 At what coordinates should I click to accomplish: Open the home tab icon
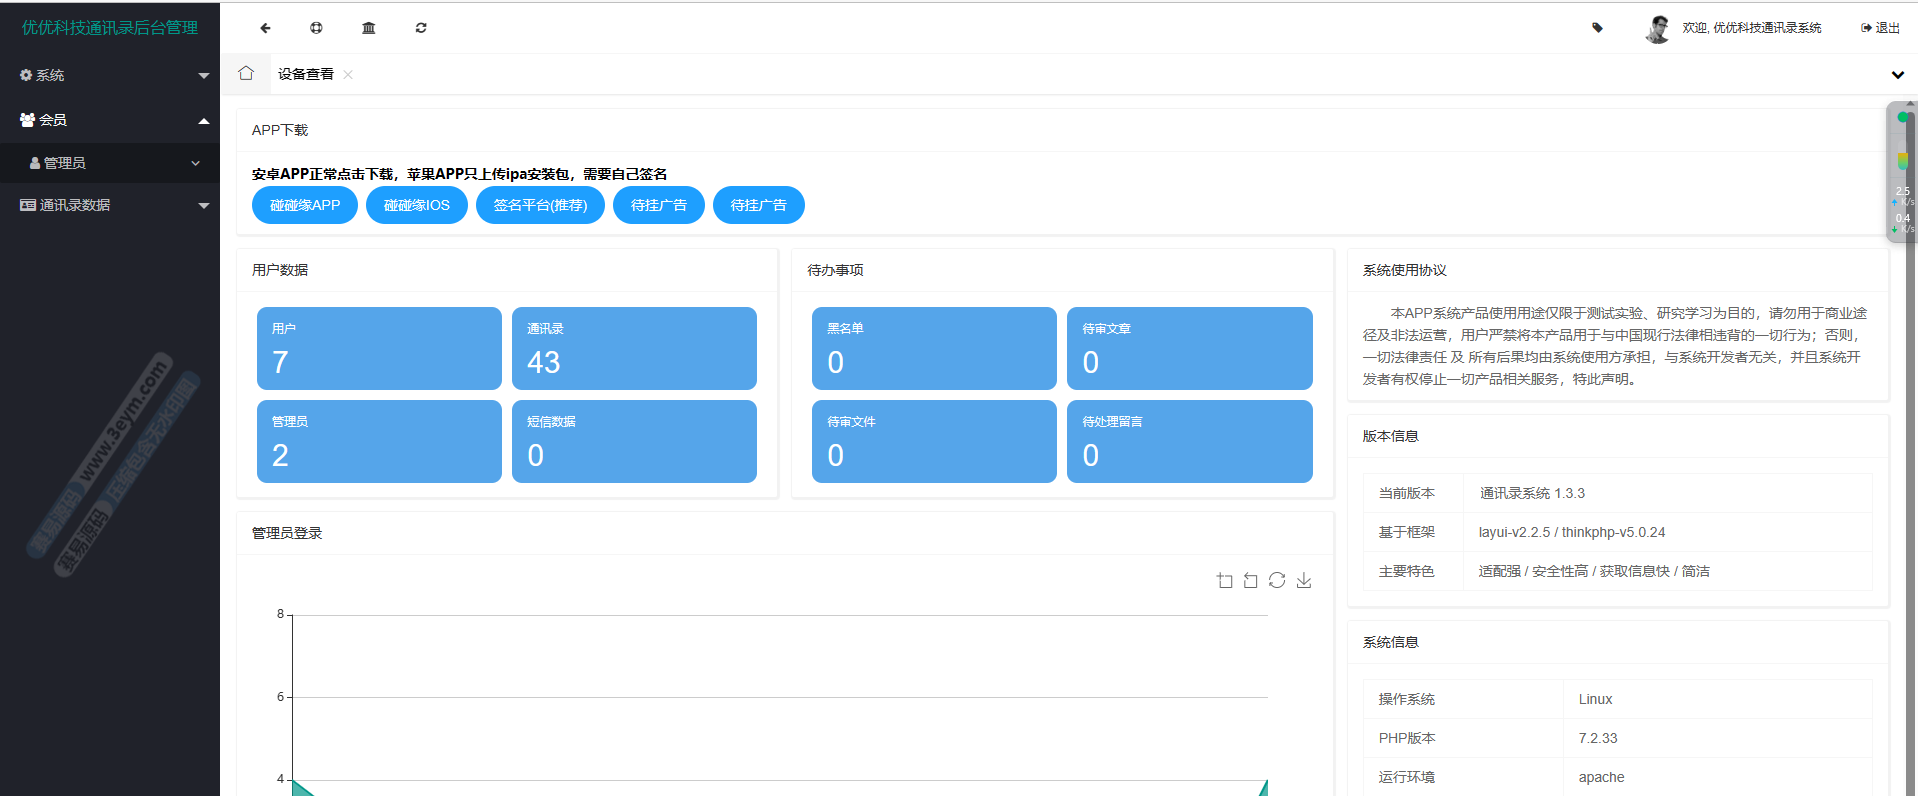(x=246, y=73)
